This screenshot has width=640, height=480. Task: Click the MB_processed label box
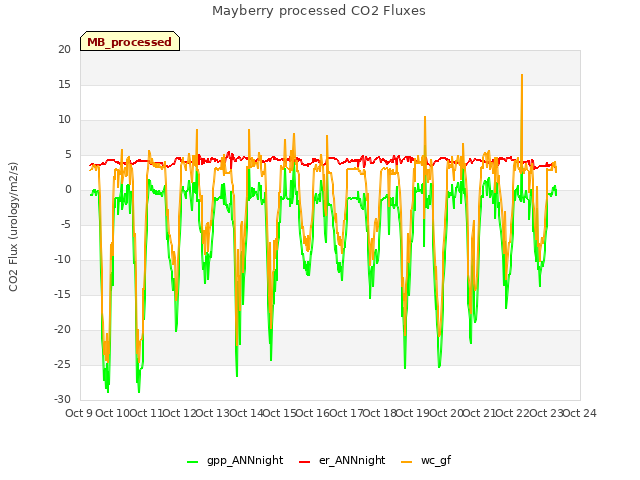[130, 41]
